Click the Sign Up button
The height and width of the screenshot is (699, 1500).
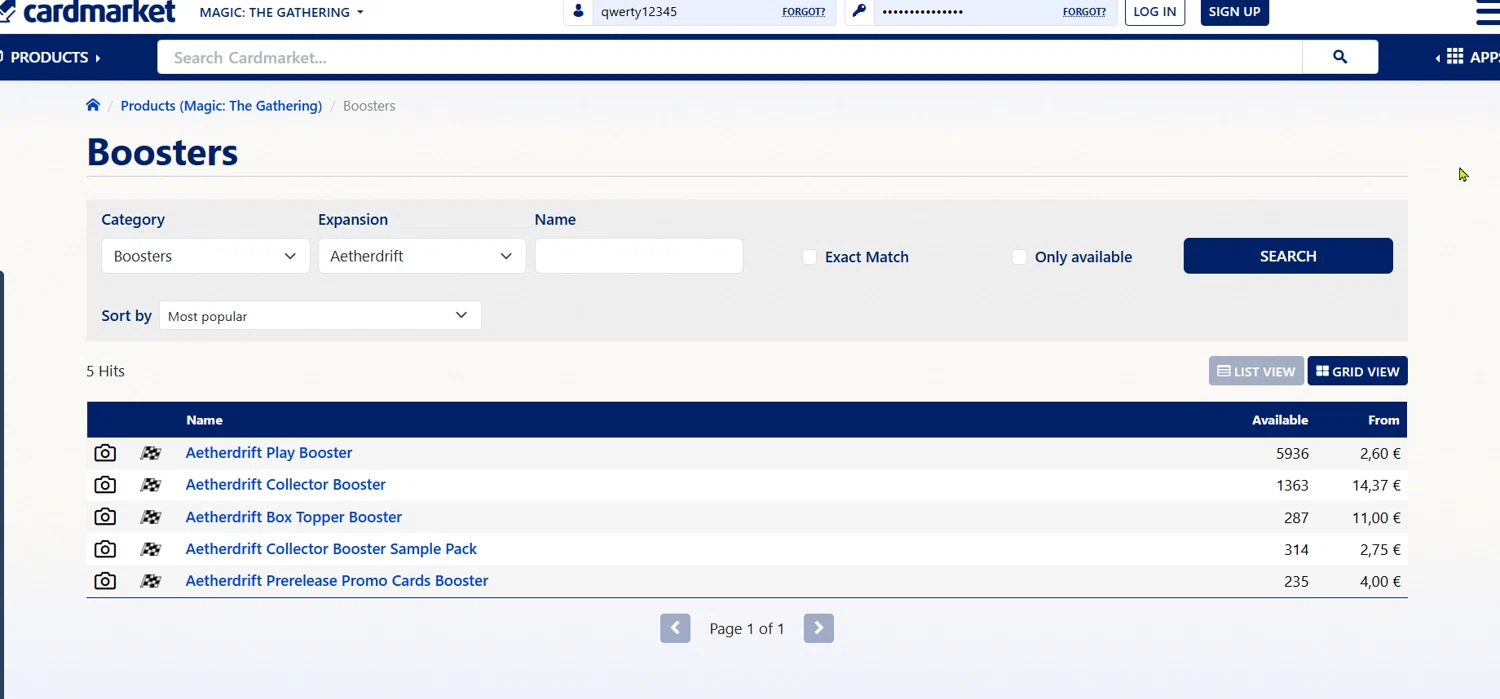[1235, 12]
